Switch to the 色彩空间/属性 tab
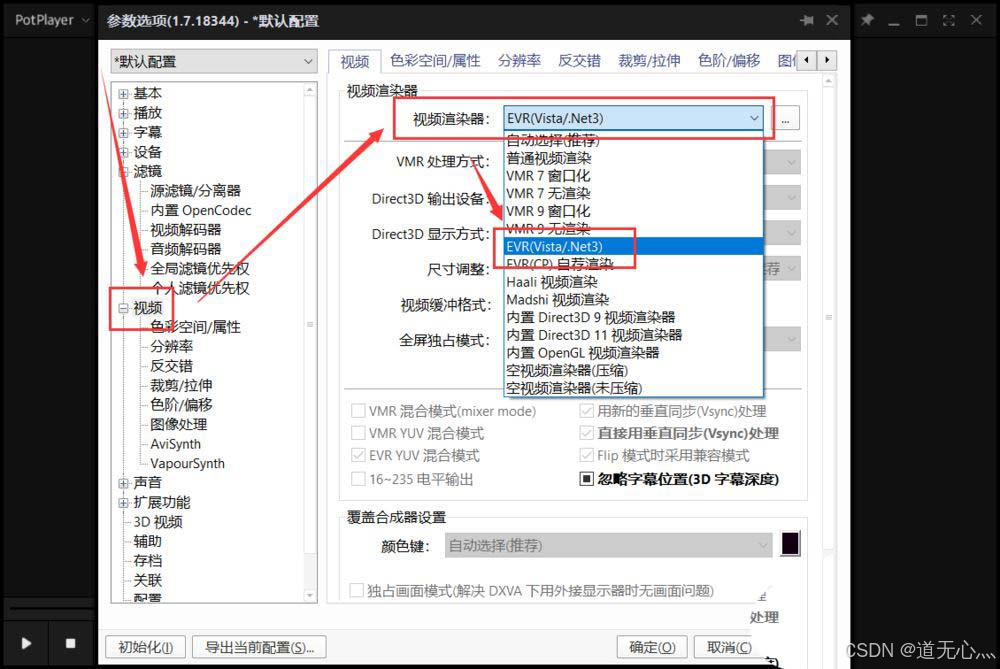The image size is (1000, 669). pyautogui.click(x=435, y=61)
